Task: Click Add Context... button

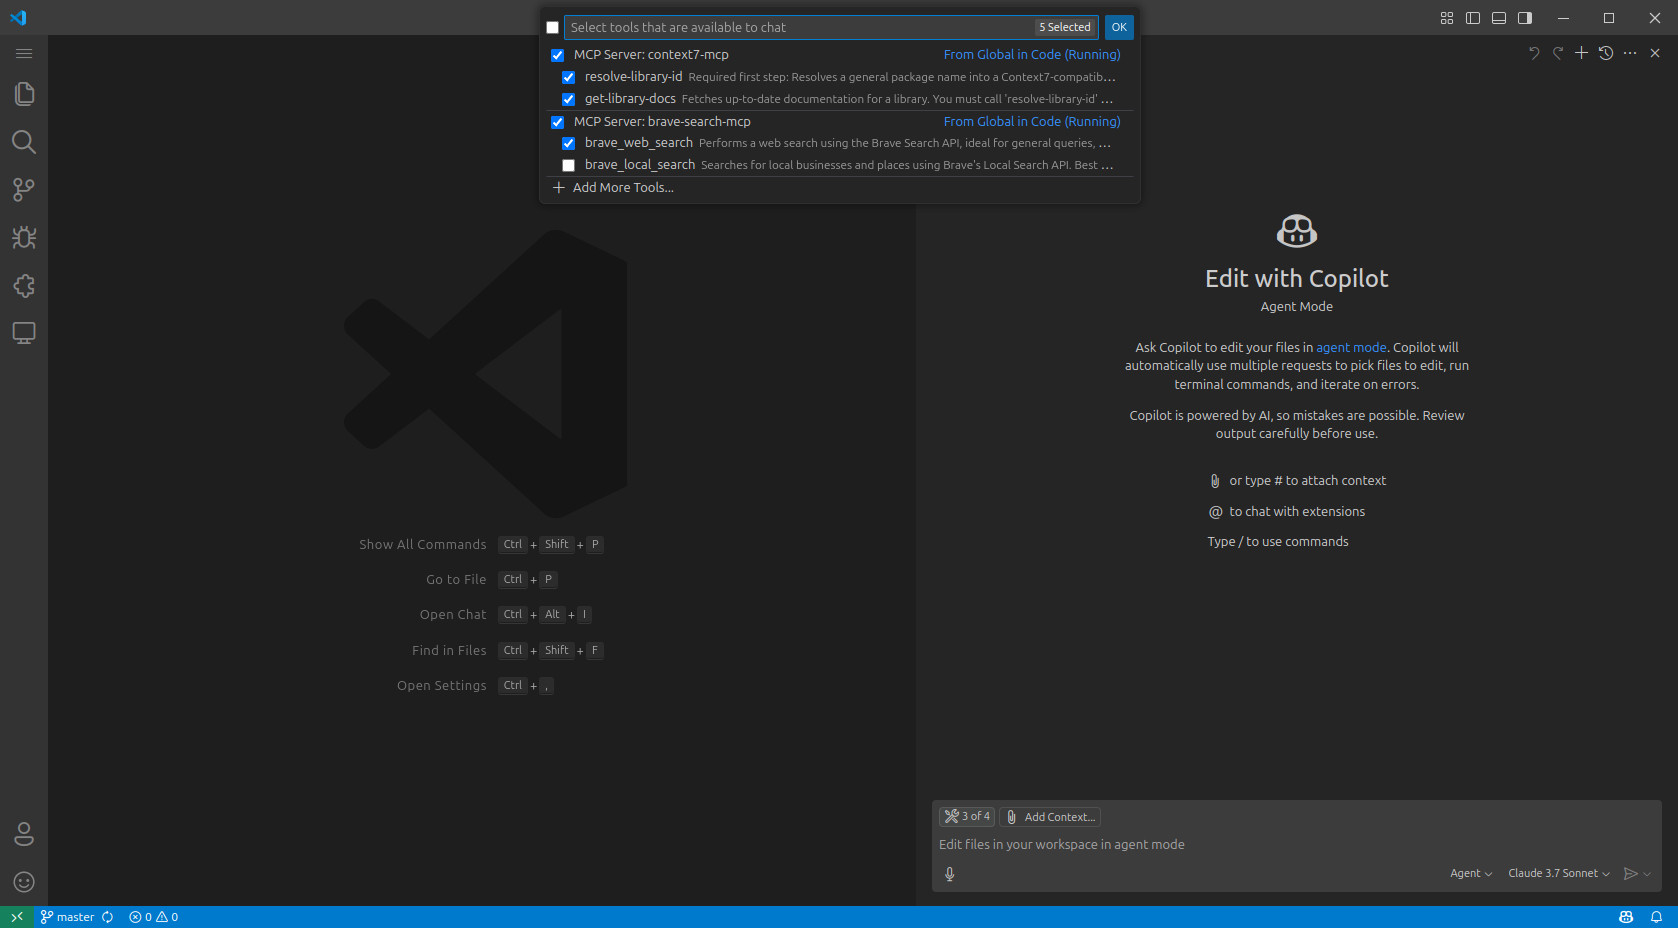Action: (x=1050, y=817)
